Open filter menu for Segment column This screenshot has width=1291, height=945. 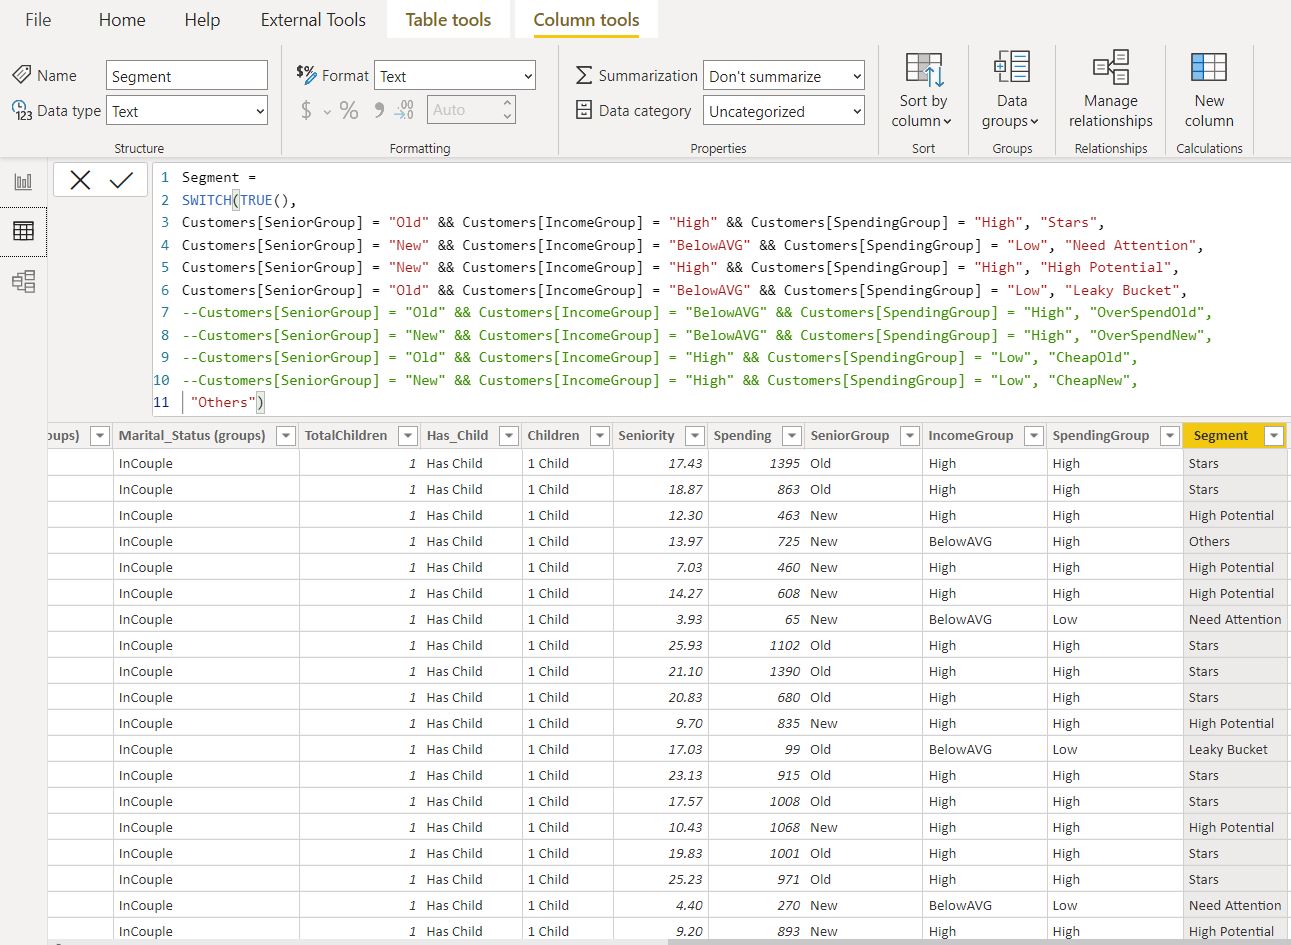(x=1273, y=436)
